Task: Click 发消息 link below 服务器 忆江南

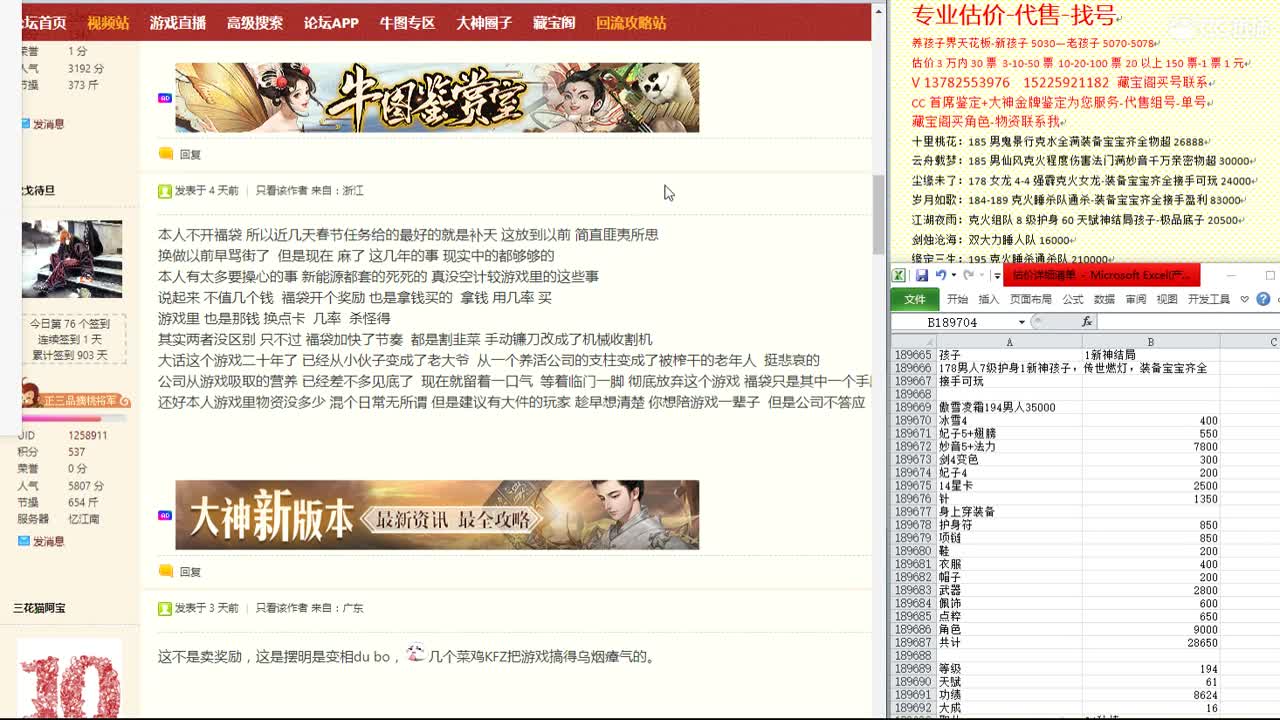Action: coord(48,541)
